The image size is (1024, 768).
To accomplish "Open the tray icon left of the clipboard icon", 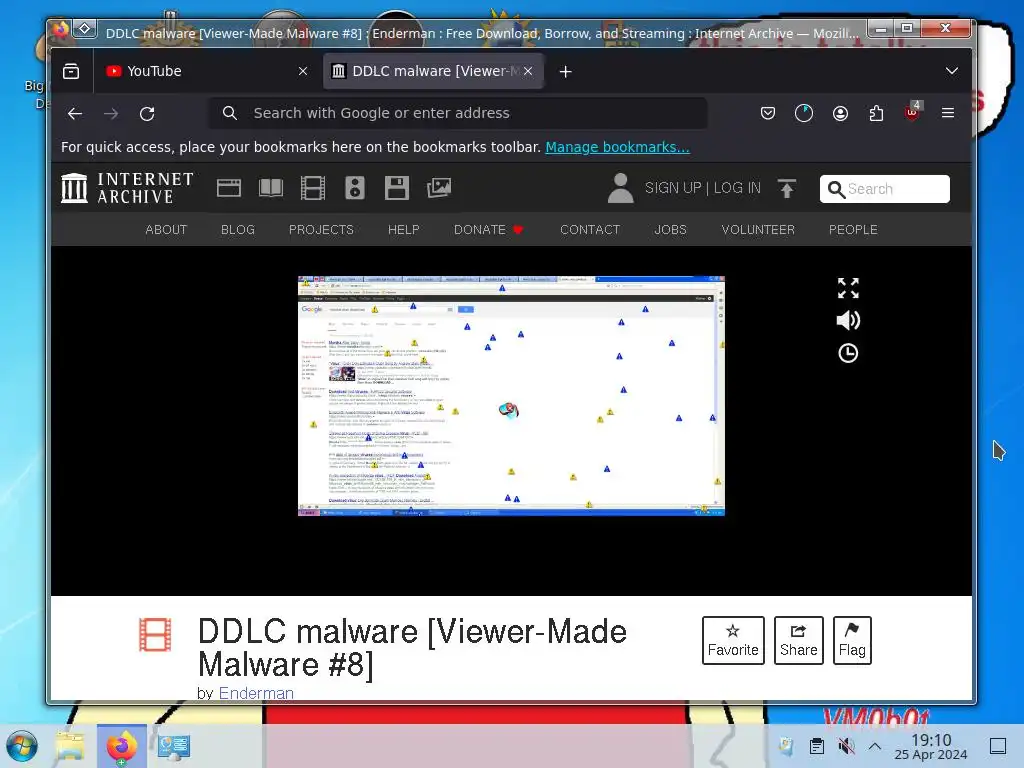I will (x=786, y=746).
